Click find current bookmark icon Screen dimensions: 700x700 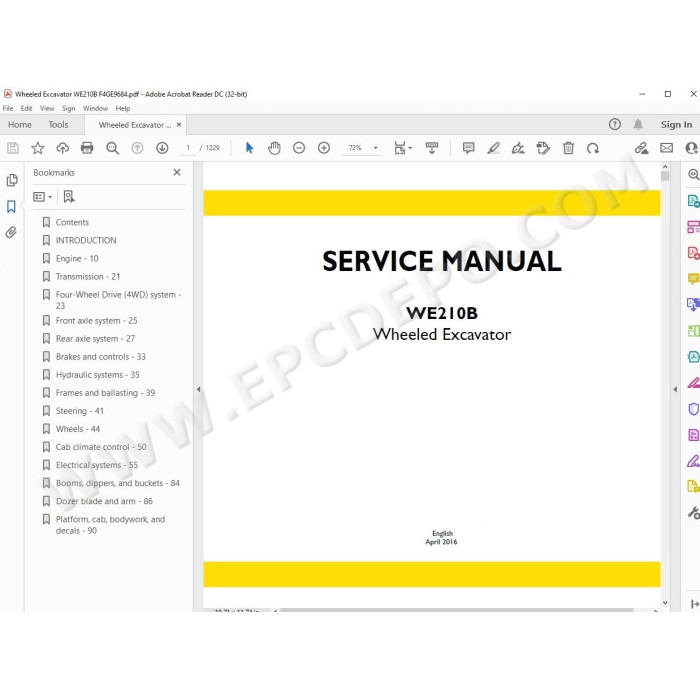[69, 196]
